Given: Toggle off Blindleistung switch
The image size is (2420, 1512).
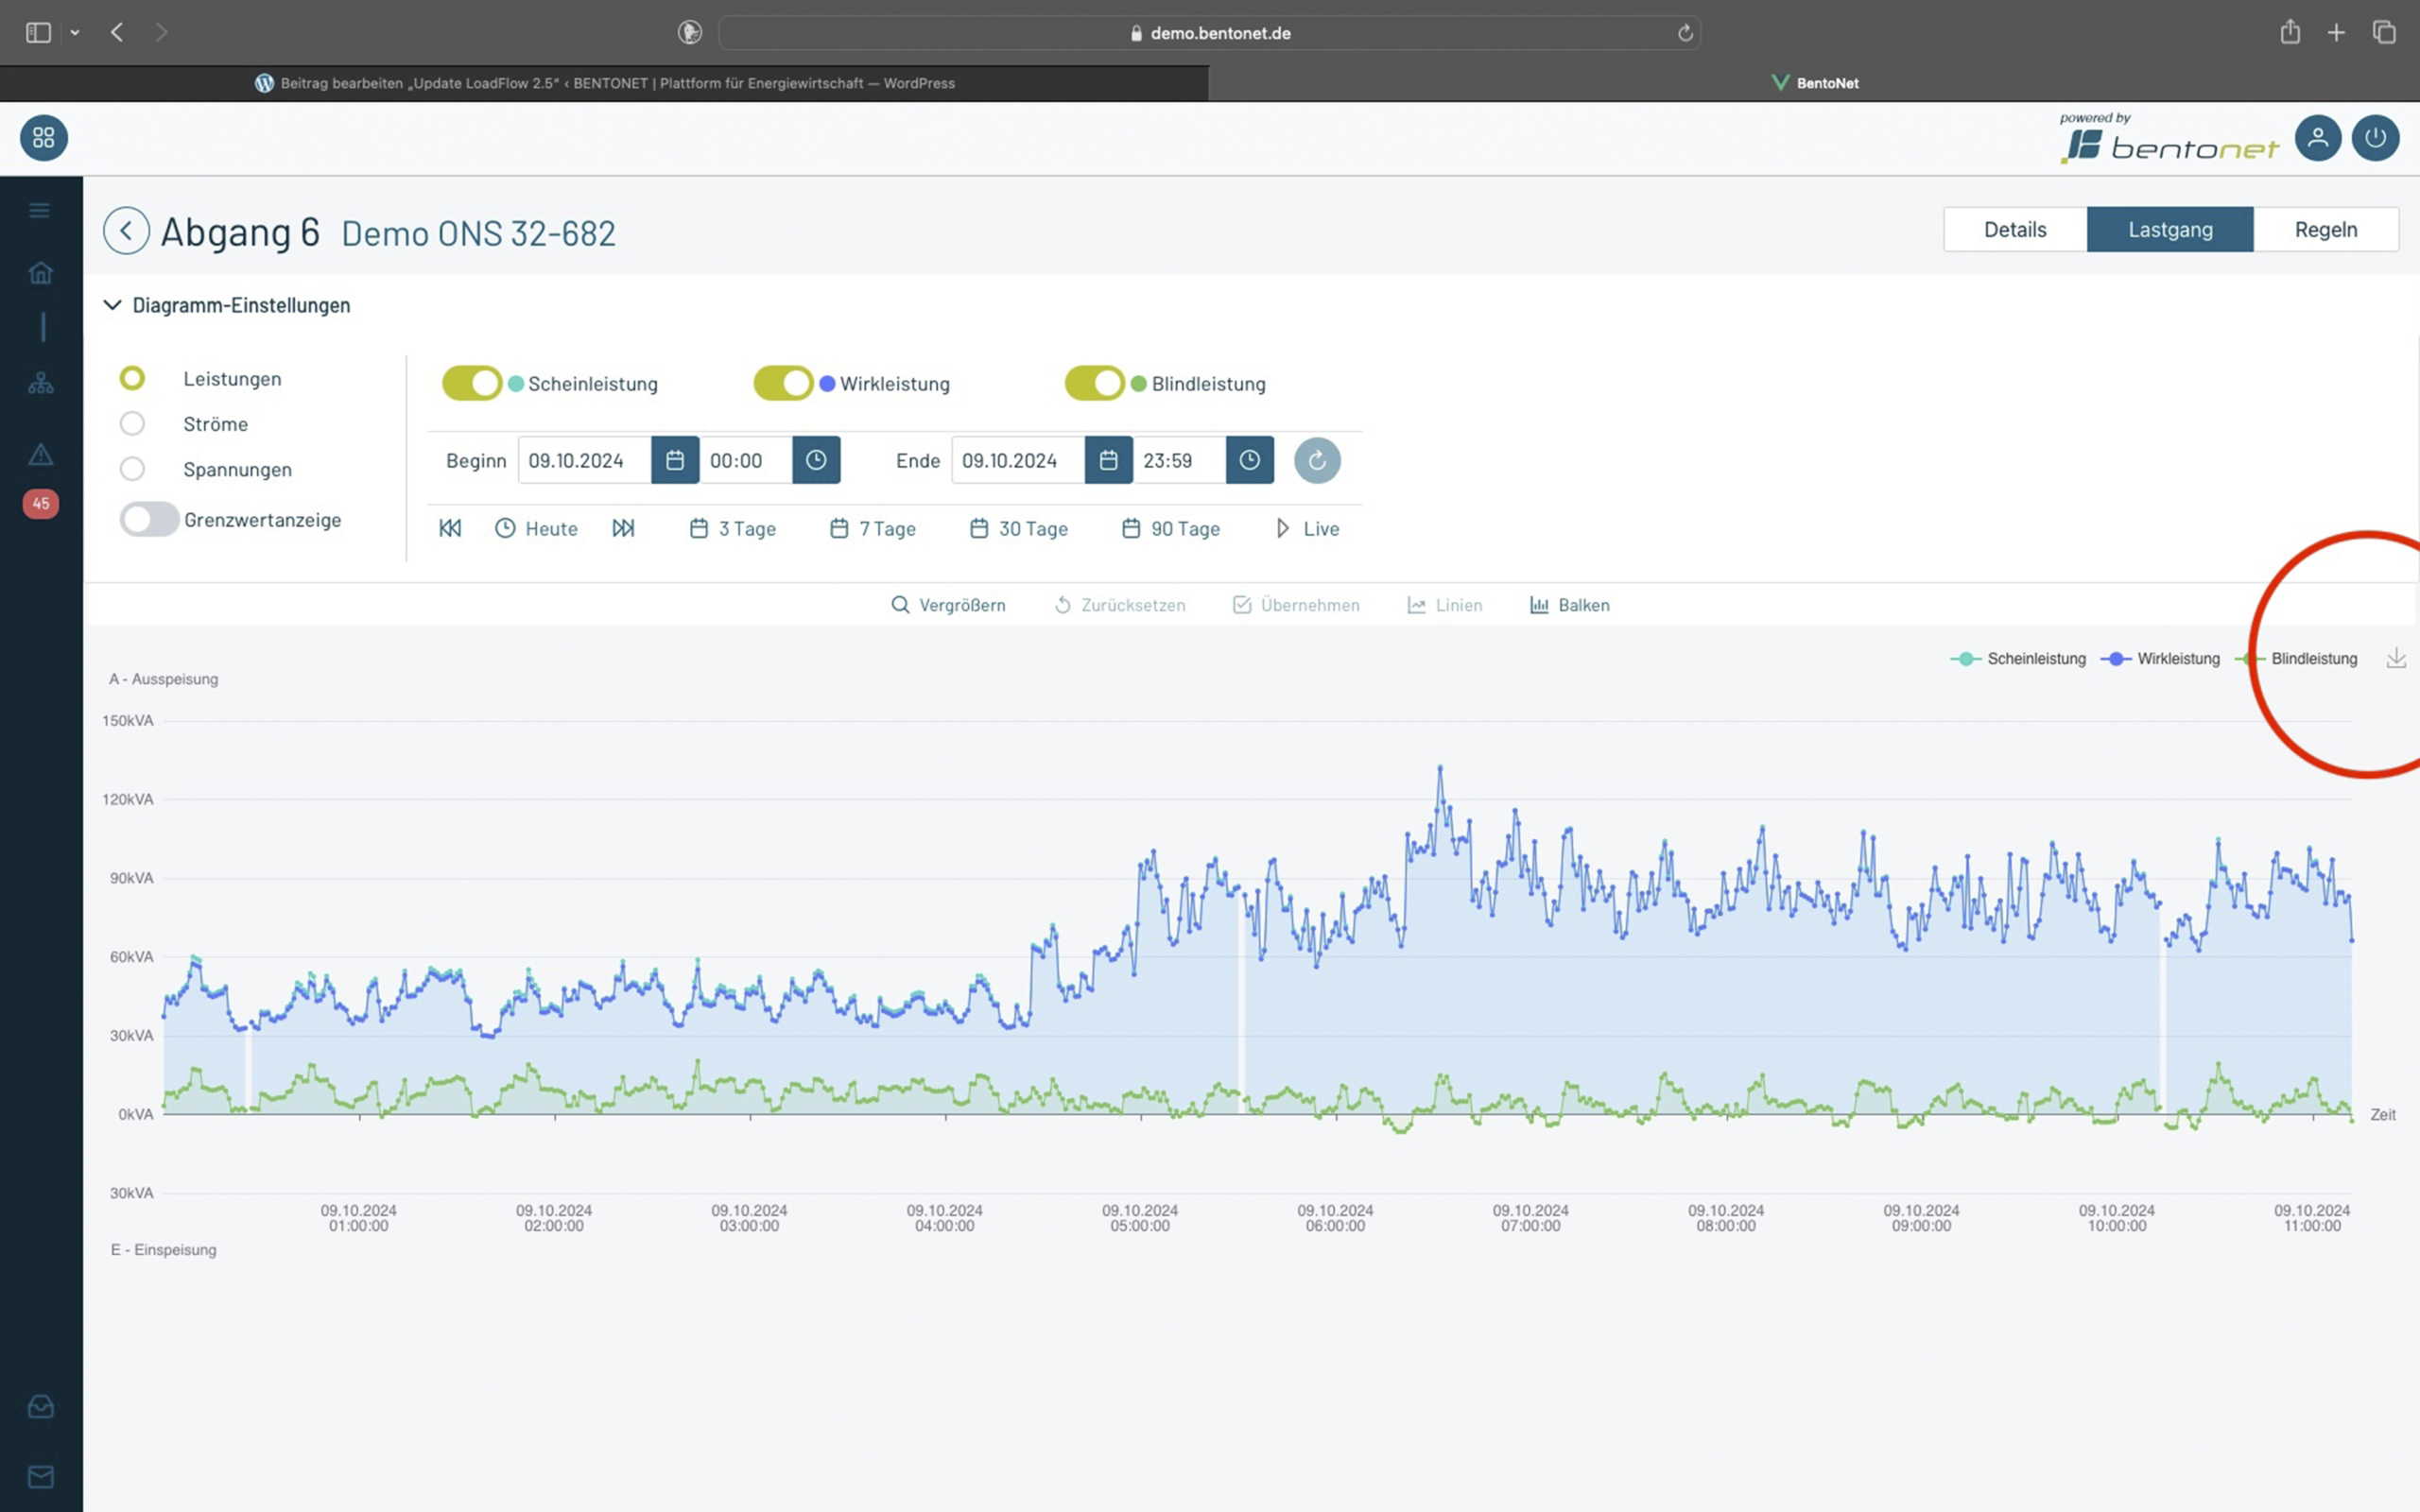Looking at the screenshot, I should 1095,383.
